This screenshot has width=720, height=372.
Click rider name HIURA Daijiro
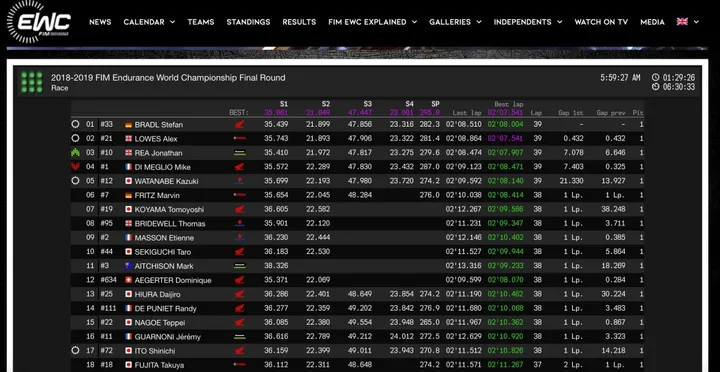[158, 294]
